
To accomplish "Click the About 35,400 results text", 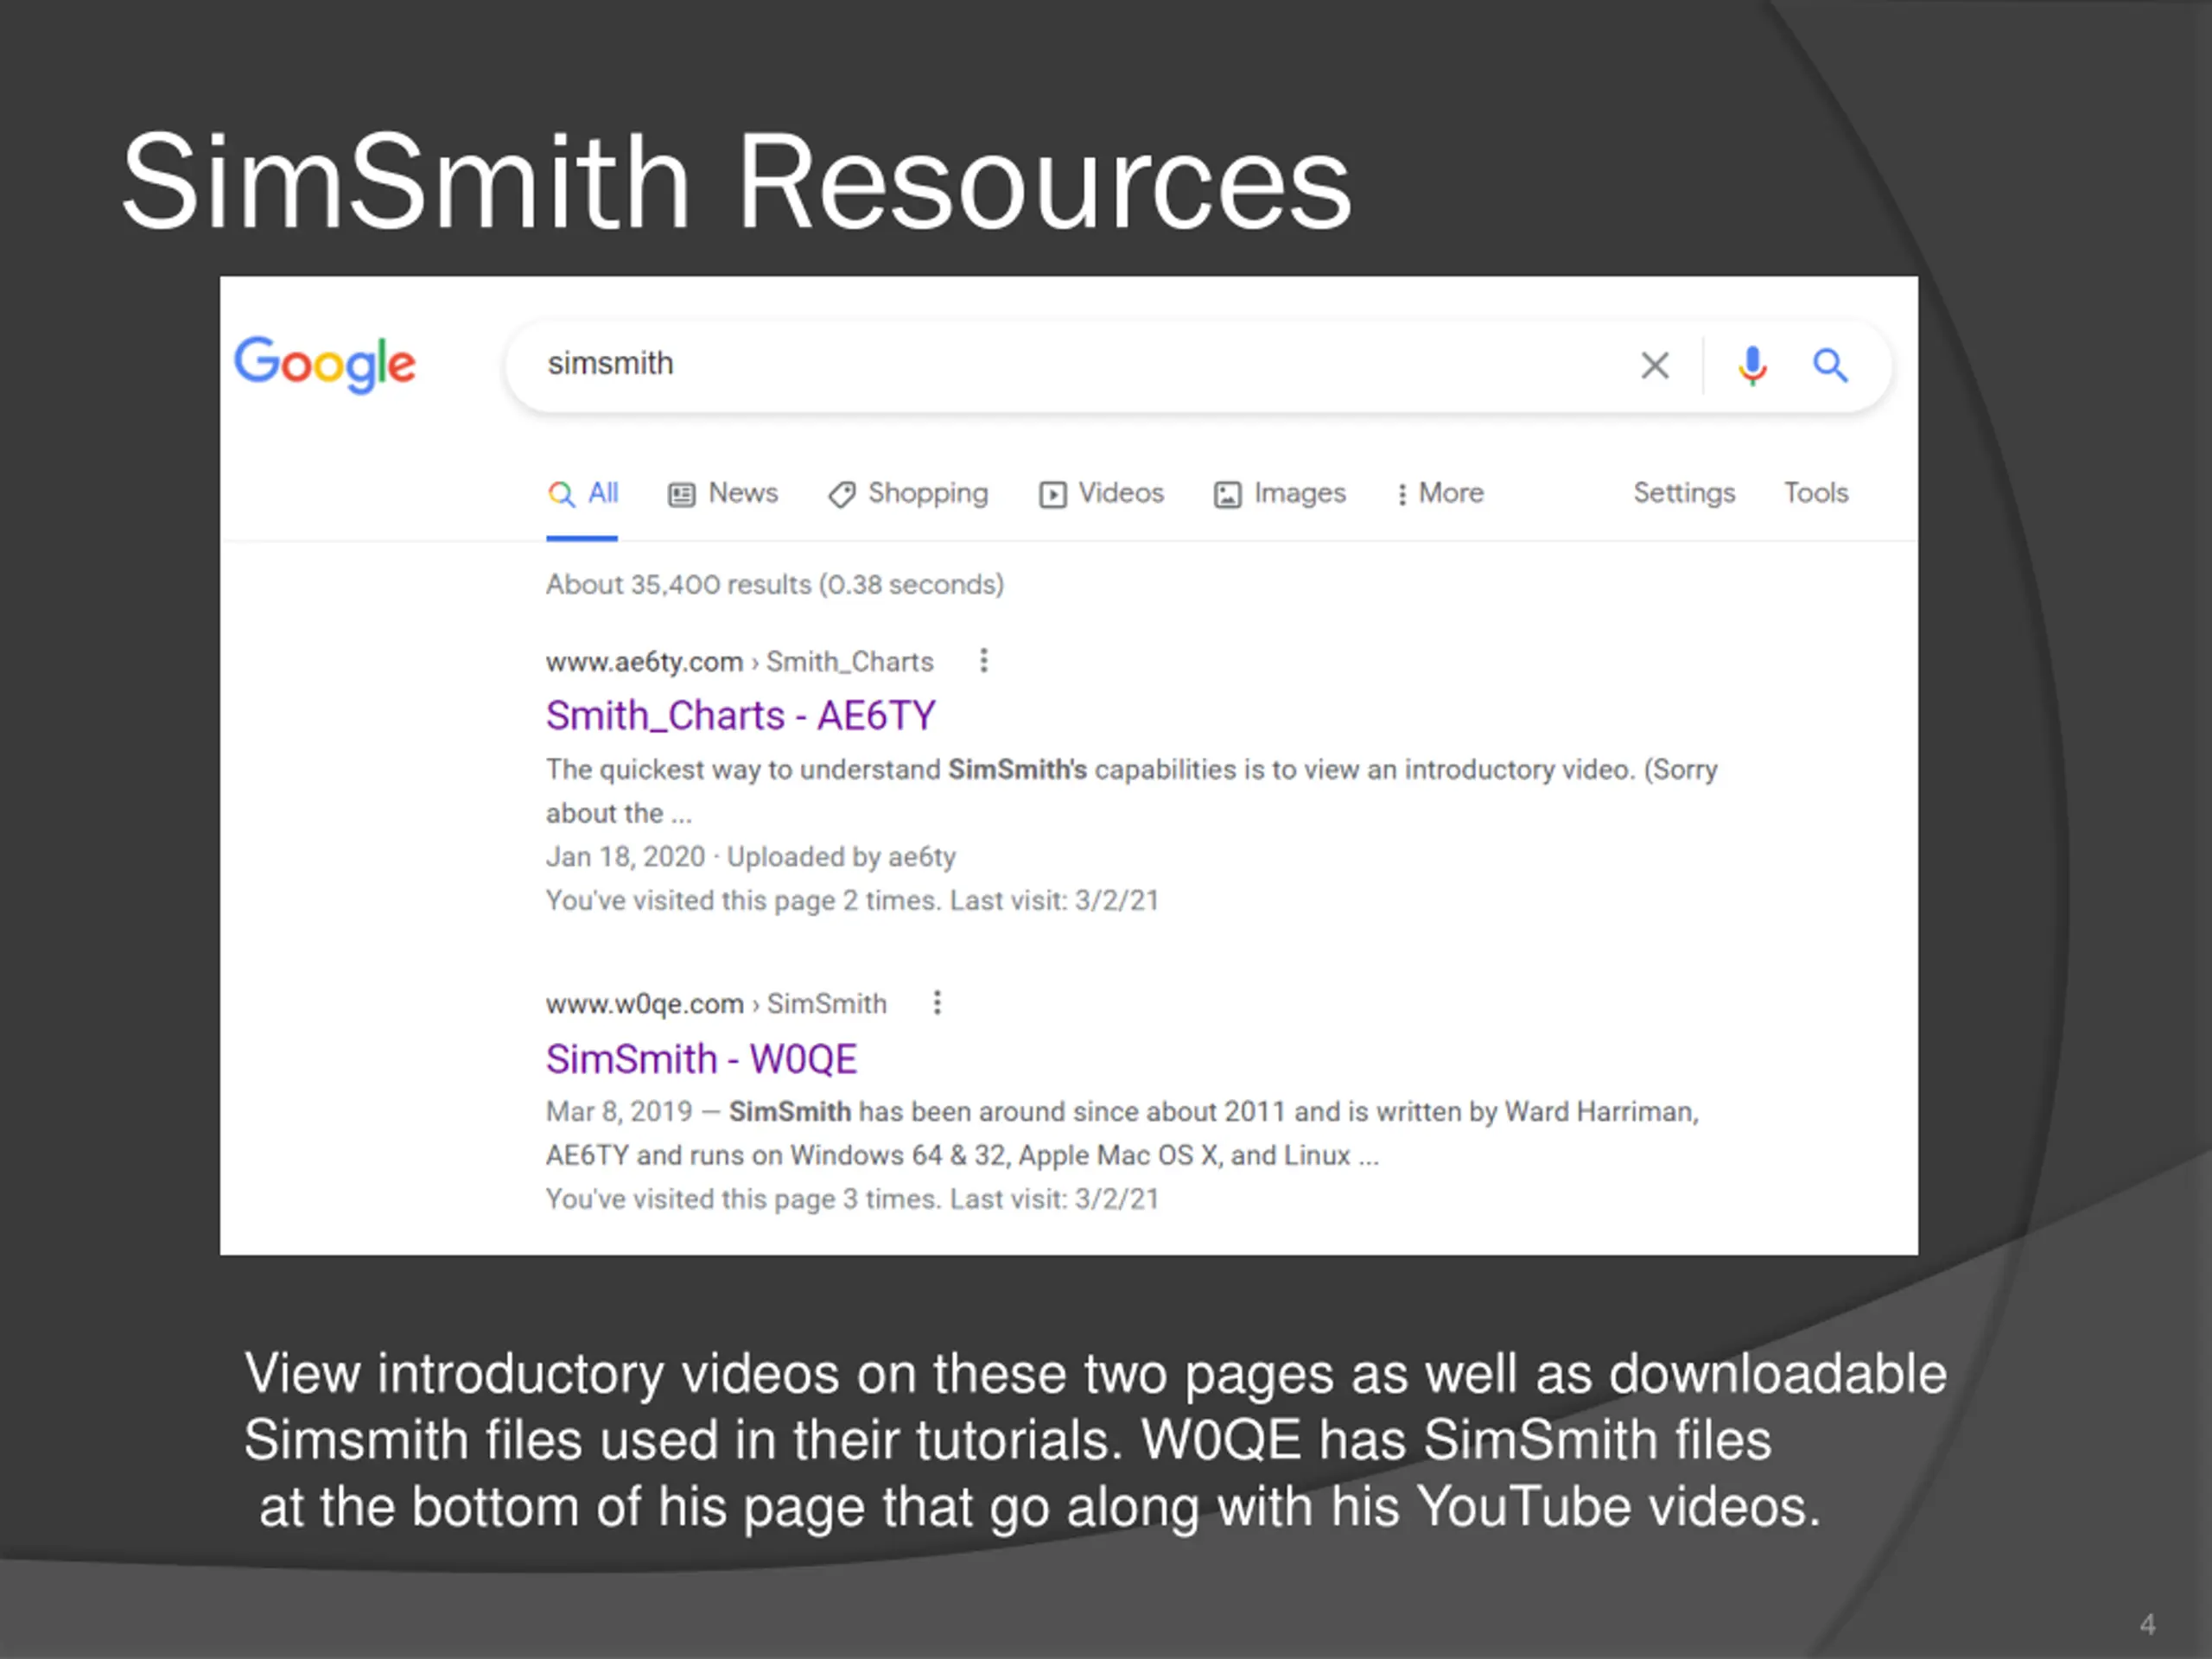I will (x=775, y=584).
